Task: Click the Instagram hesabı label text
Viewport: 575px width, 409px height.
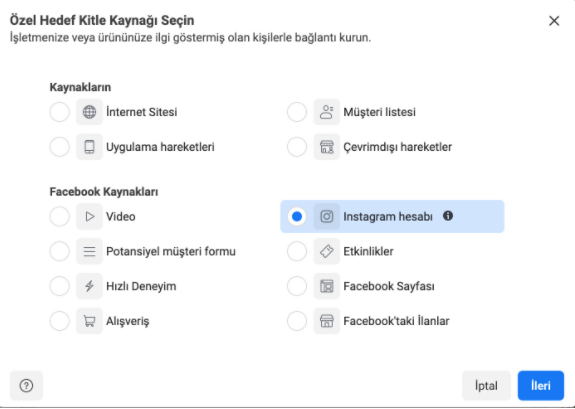Action: point(388,216)
